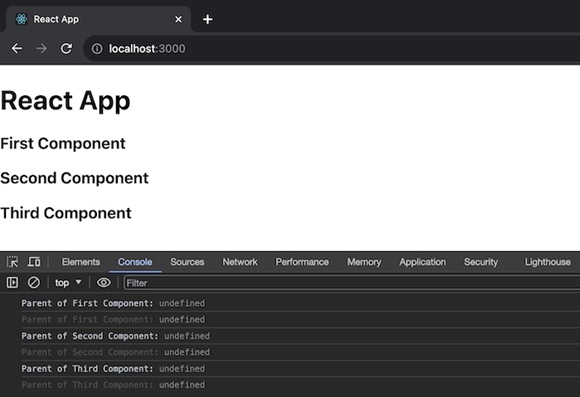This screenshot has width=580, height=397.
Task: Show the console sidebar panel
Action: click(x=12, y=283)
